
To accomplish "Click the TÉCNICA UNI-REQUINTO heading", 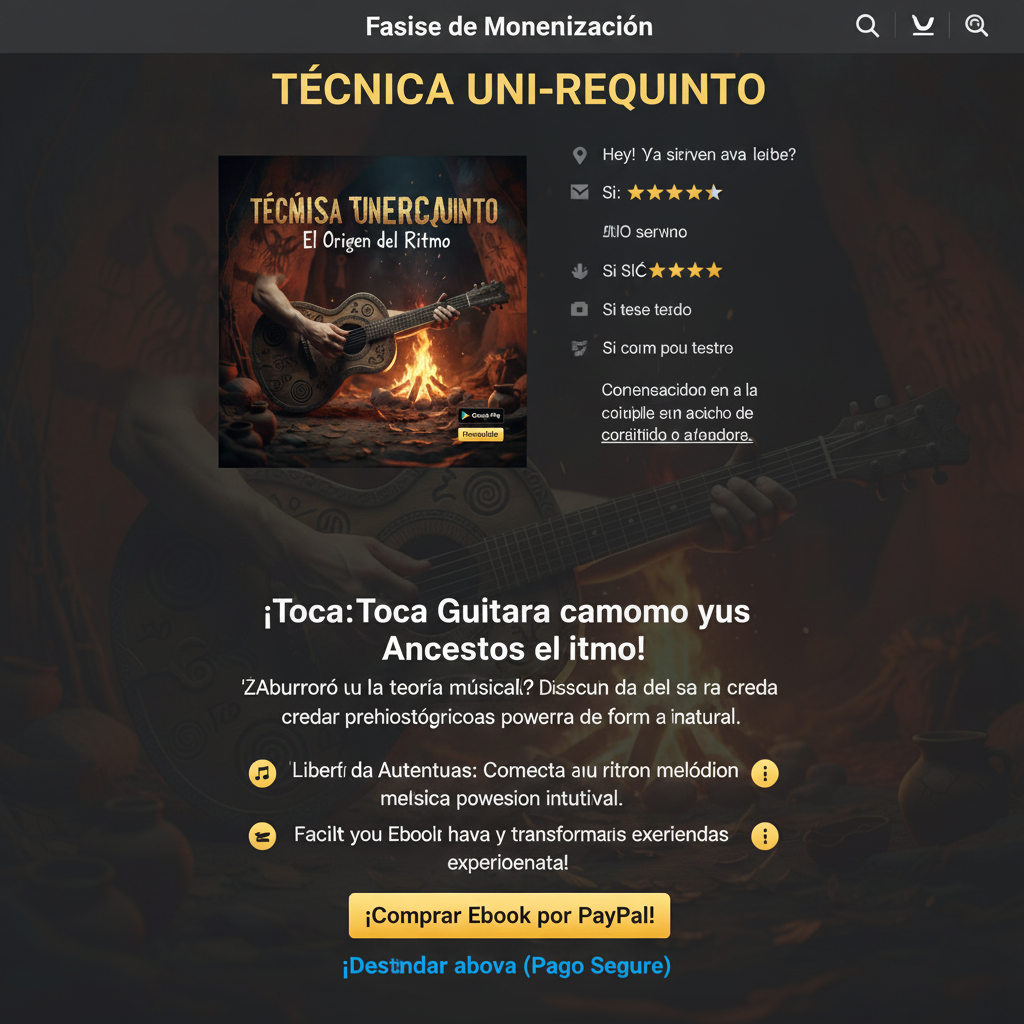I will [x=519, y=89].
